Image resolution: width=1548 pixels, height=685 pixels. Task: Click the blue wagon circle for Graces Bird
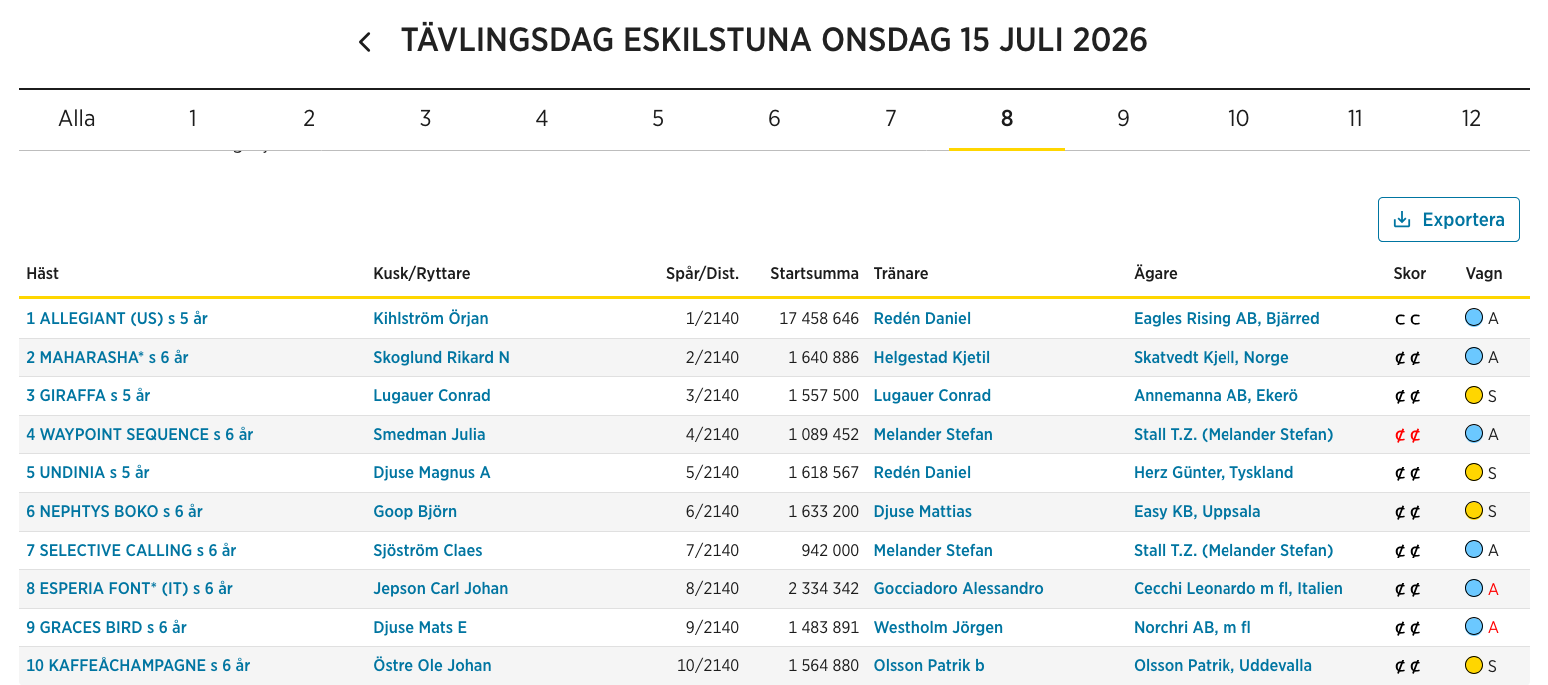(x=1473, y=627)
